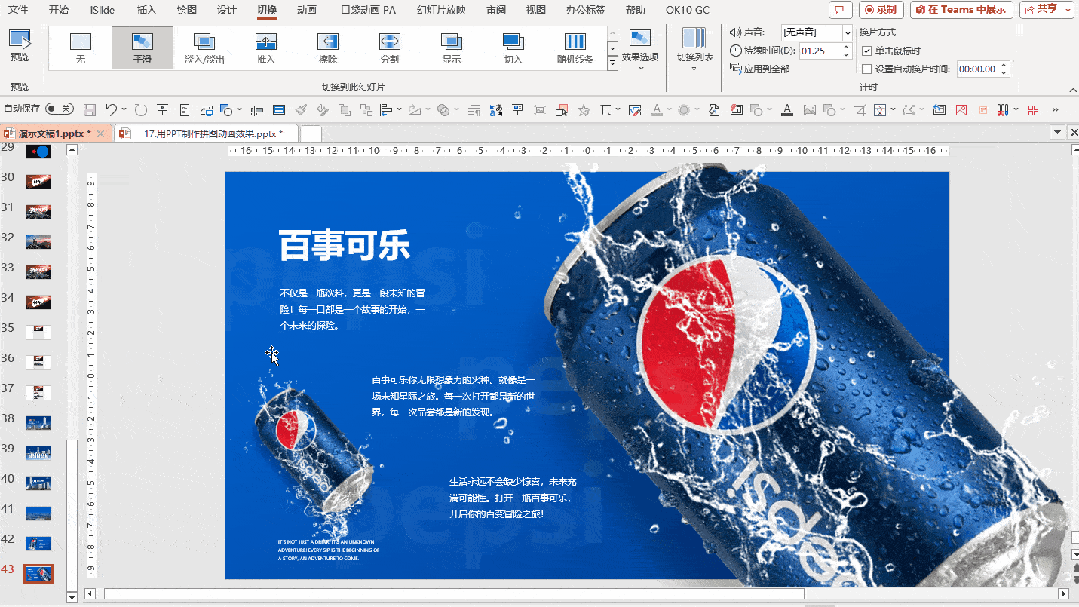Switch to the iSlide tab
Screen dimensions: 1079x607
pos(103,10)
